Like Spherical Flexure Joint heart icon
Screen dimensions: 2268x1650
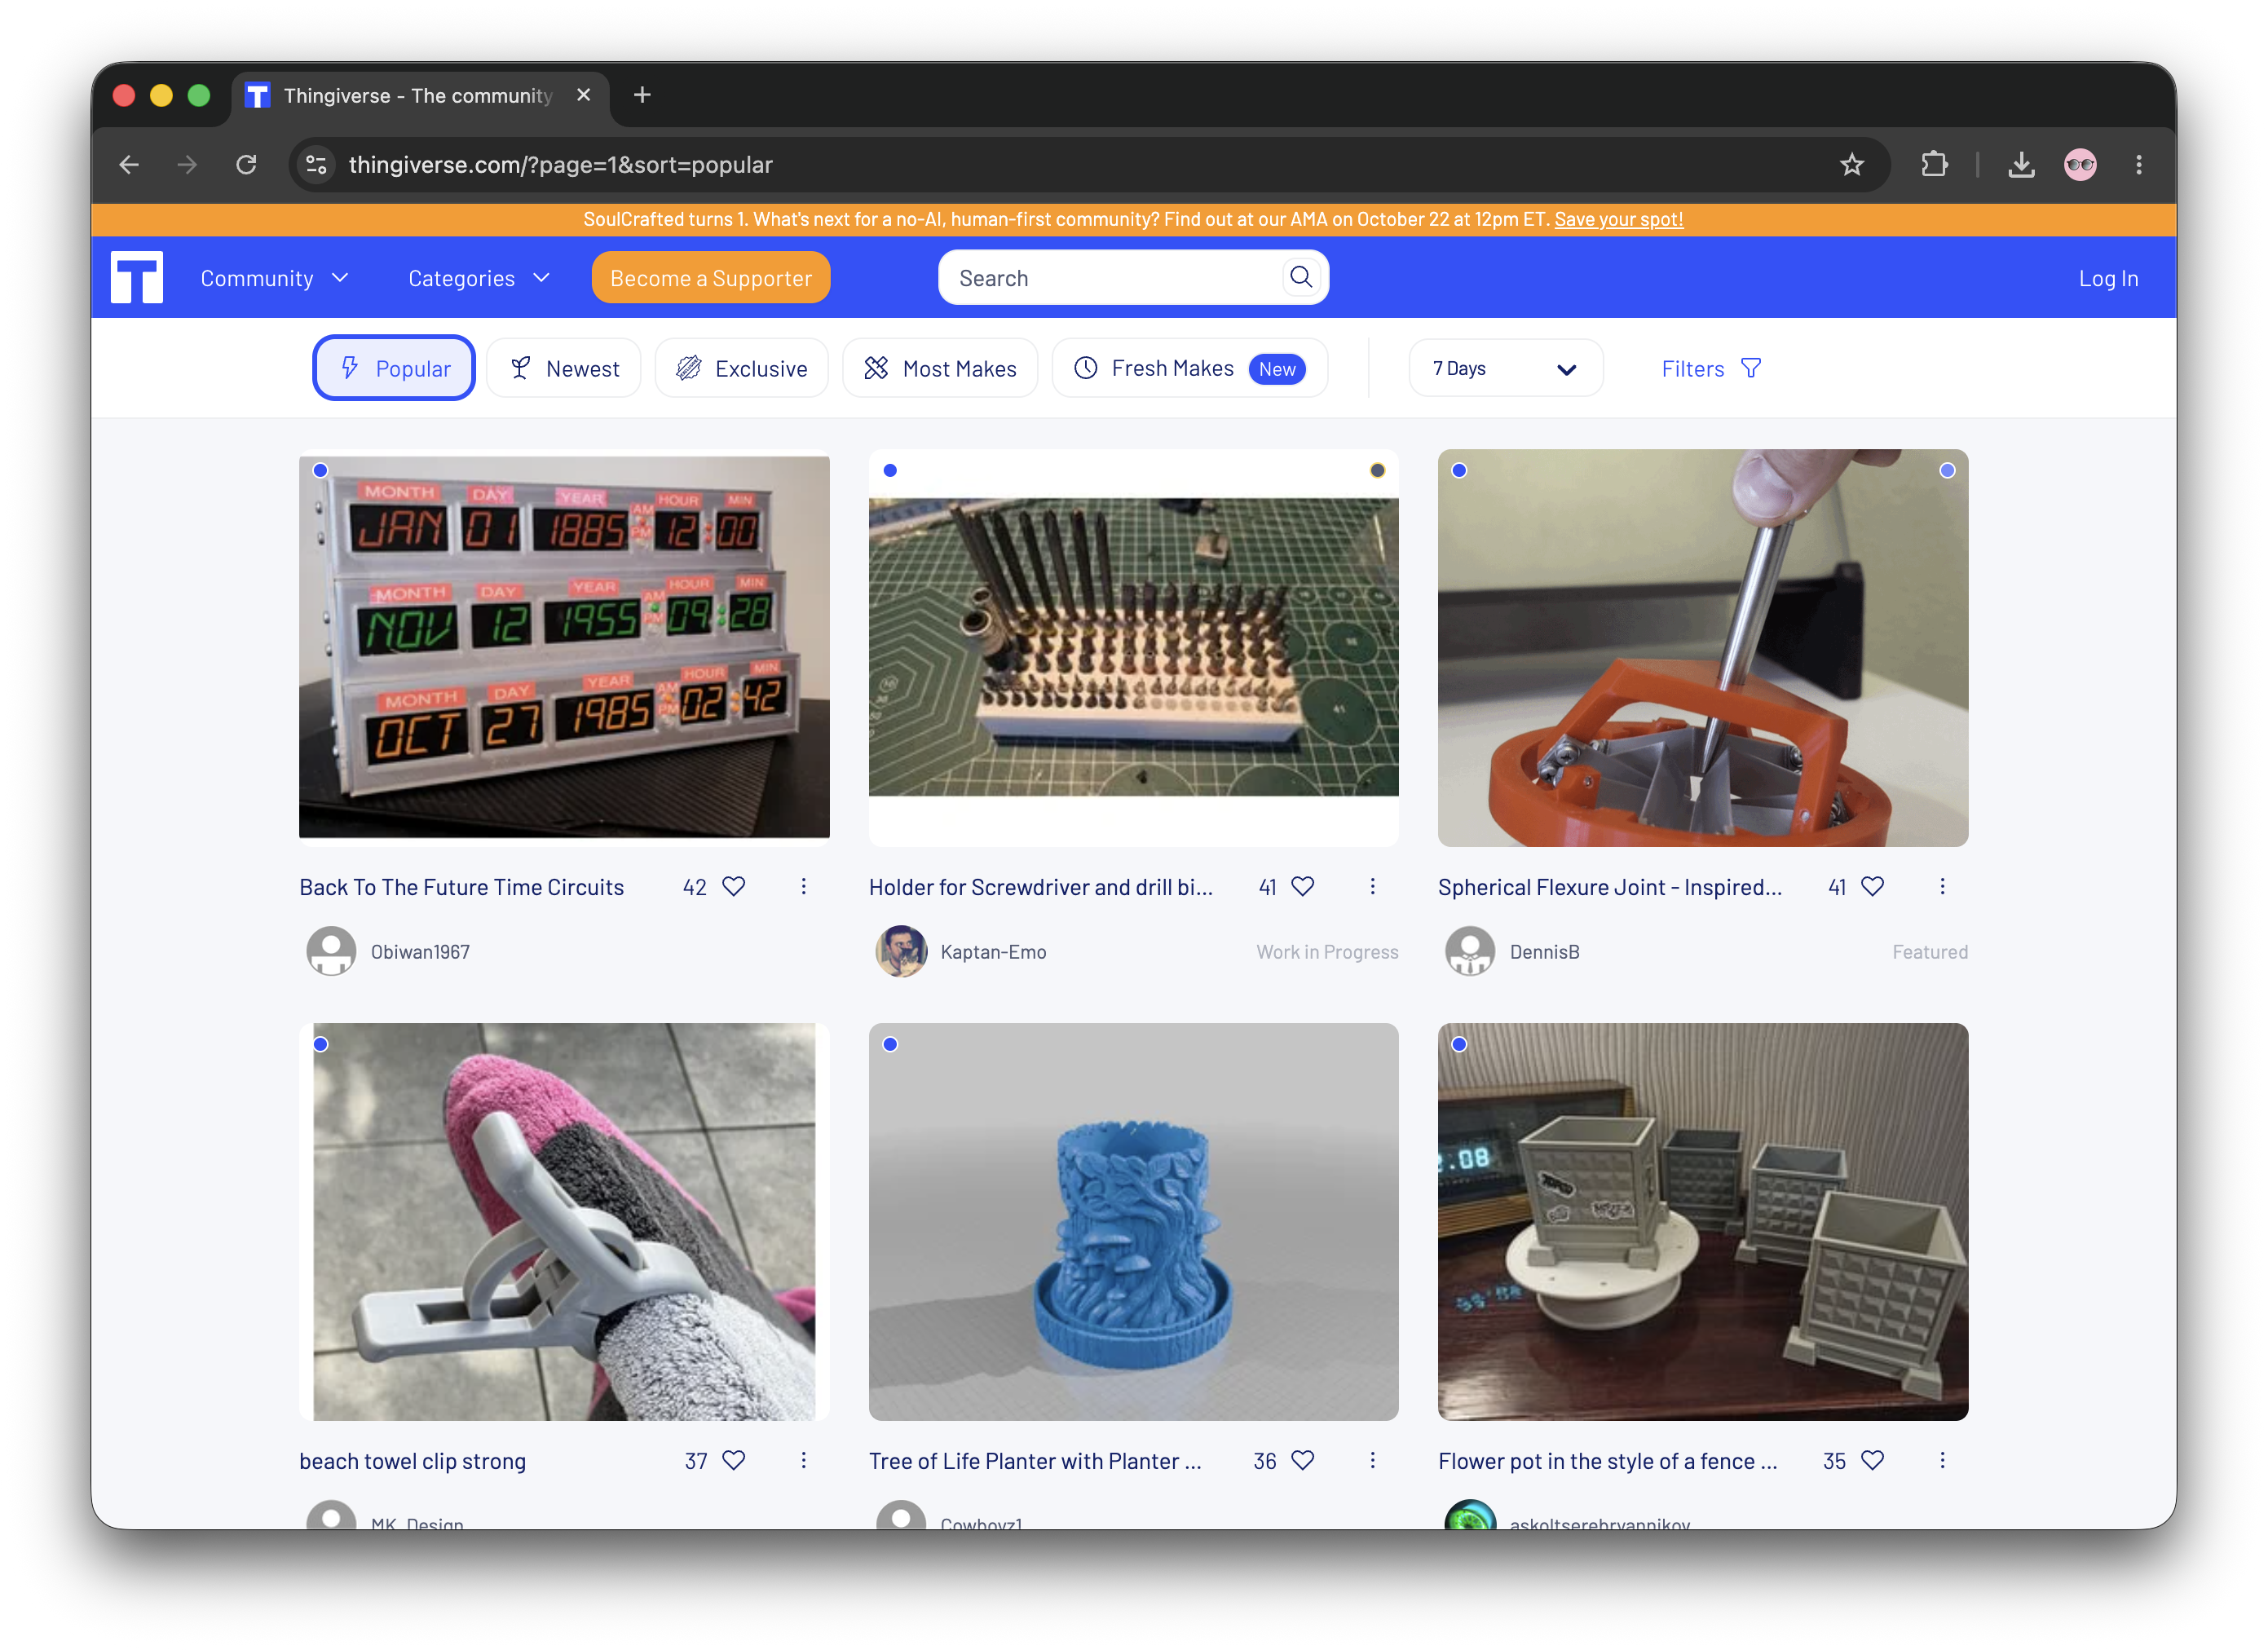coord(1873,886)
